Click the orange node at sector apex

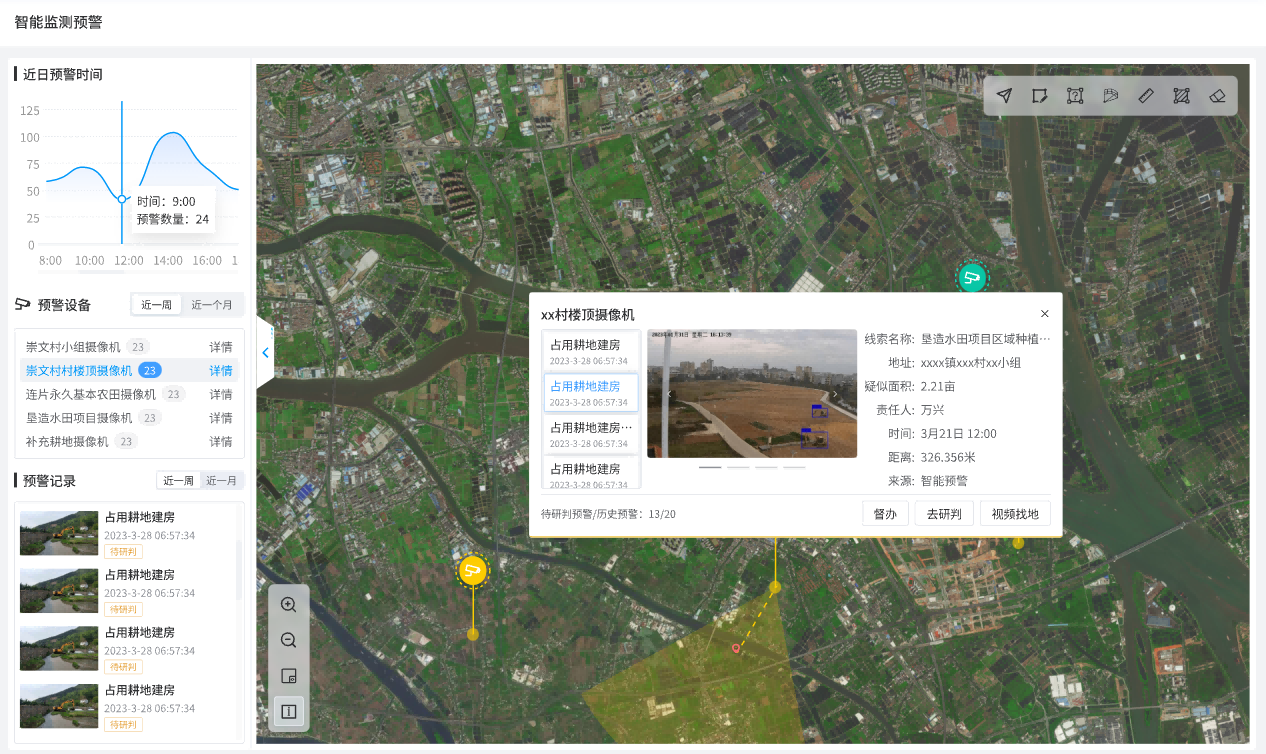tap(775, 587)
